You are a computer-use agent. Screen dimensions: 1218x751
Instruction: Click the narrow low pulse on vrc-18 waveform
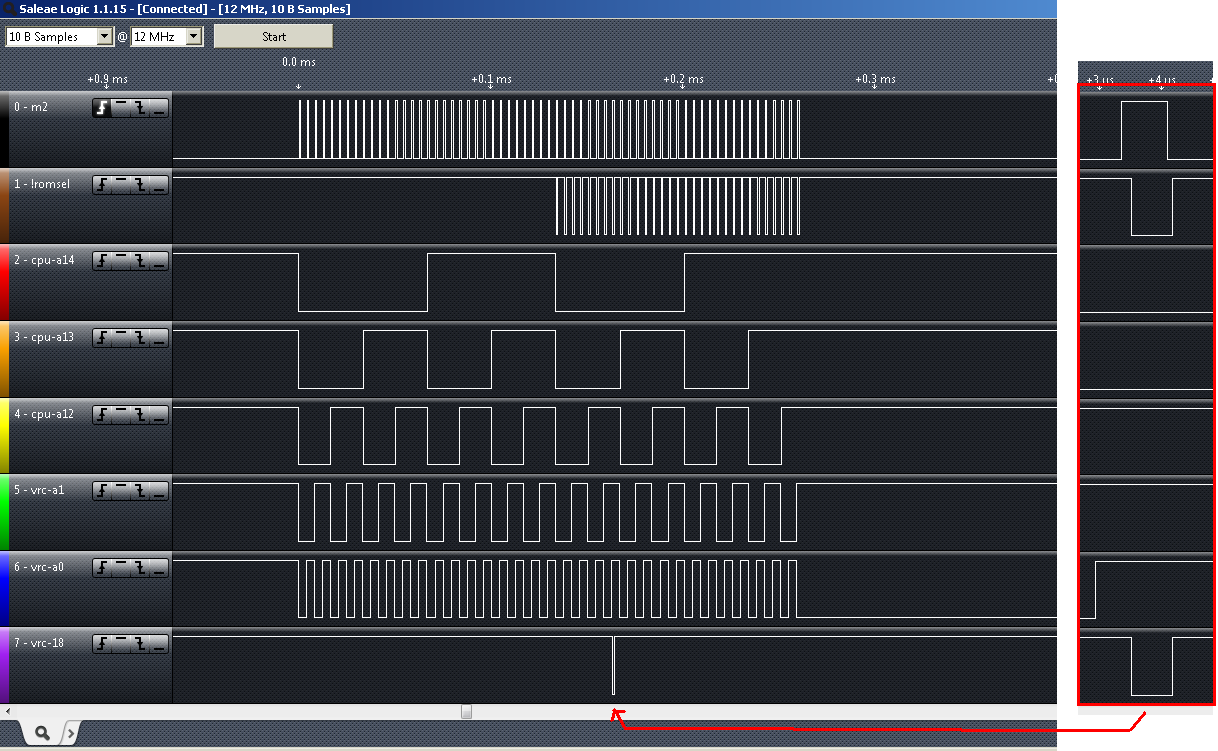point(613,665)
